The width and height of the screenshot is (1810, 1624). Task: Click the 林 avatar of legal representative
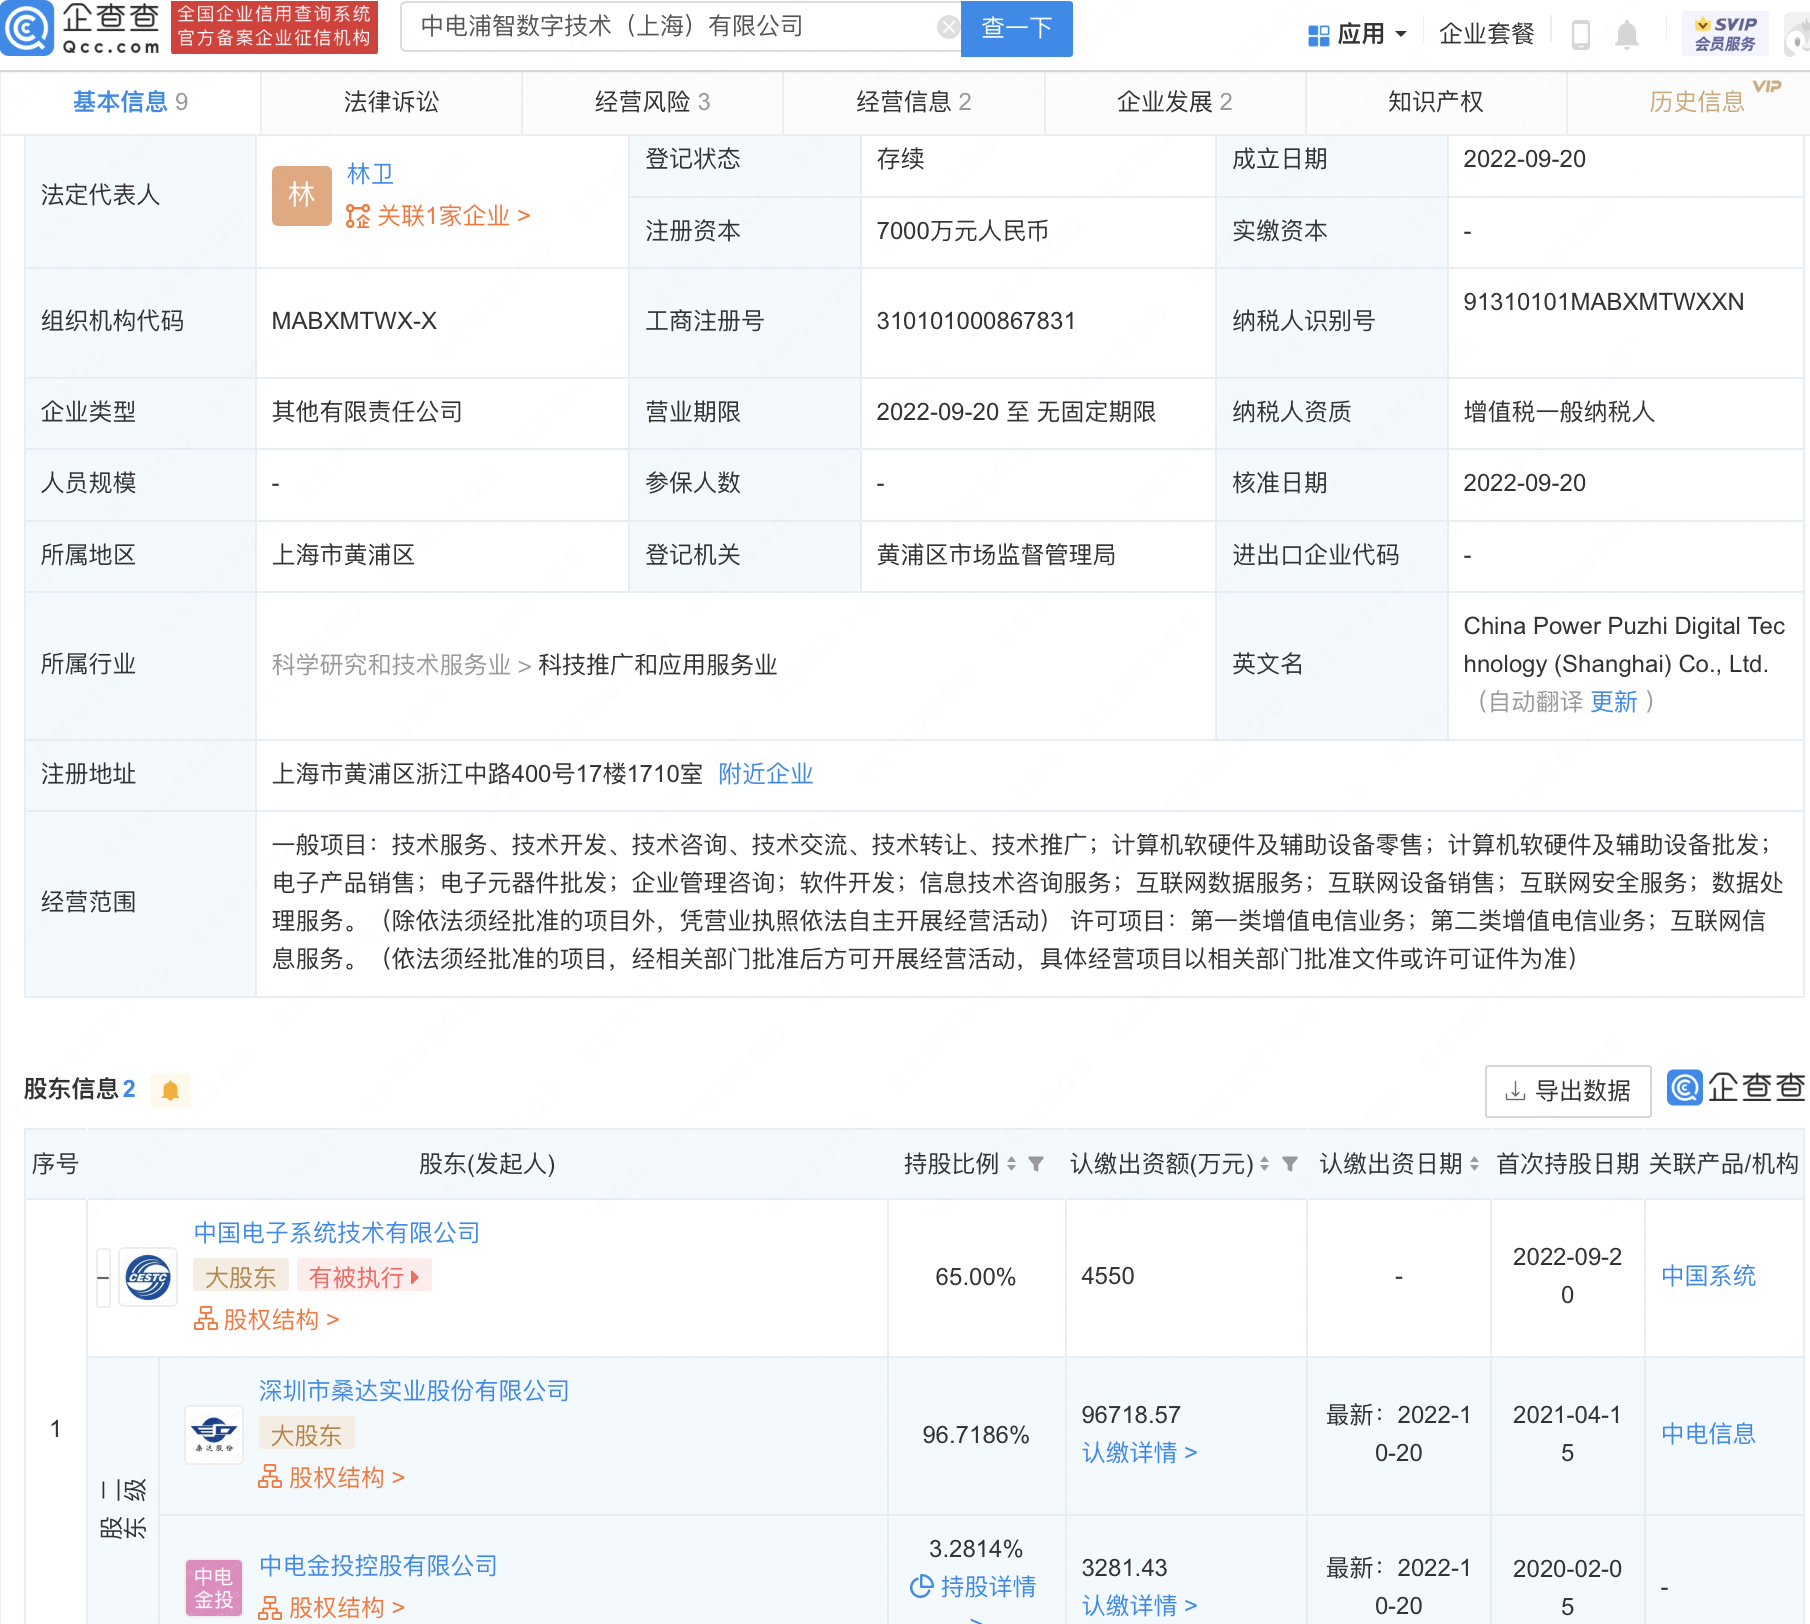[302, 195]
